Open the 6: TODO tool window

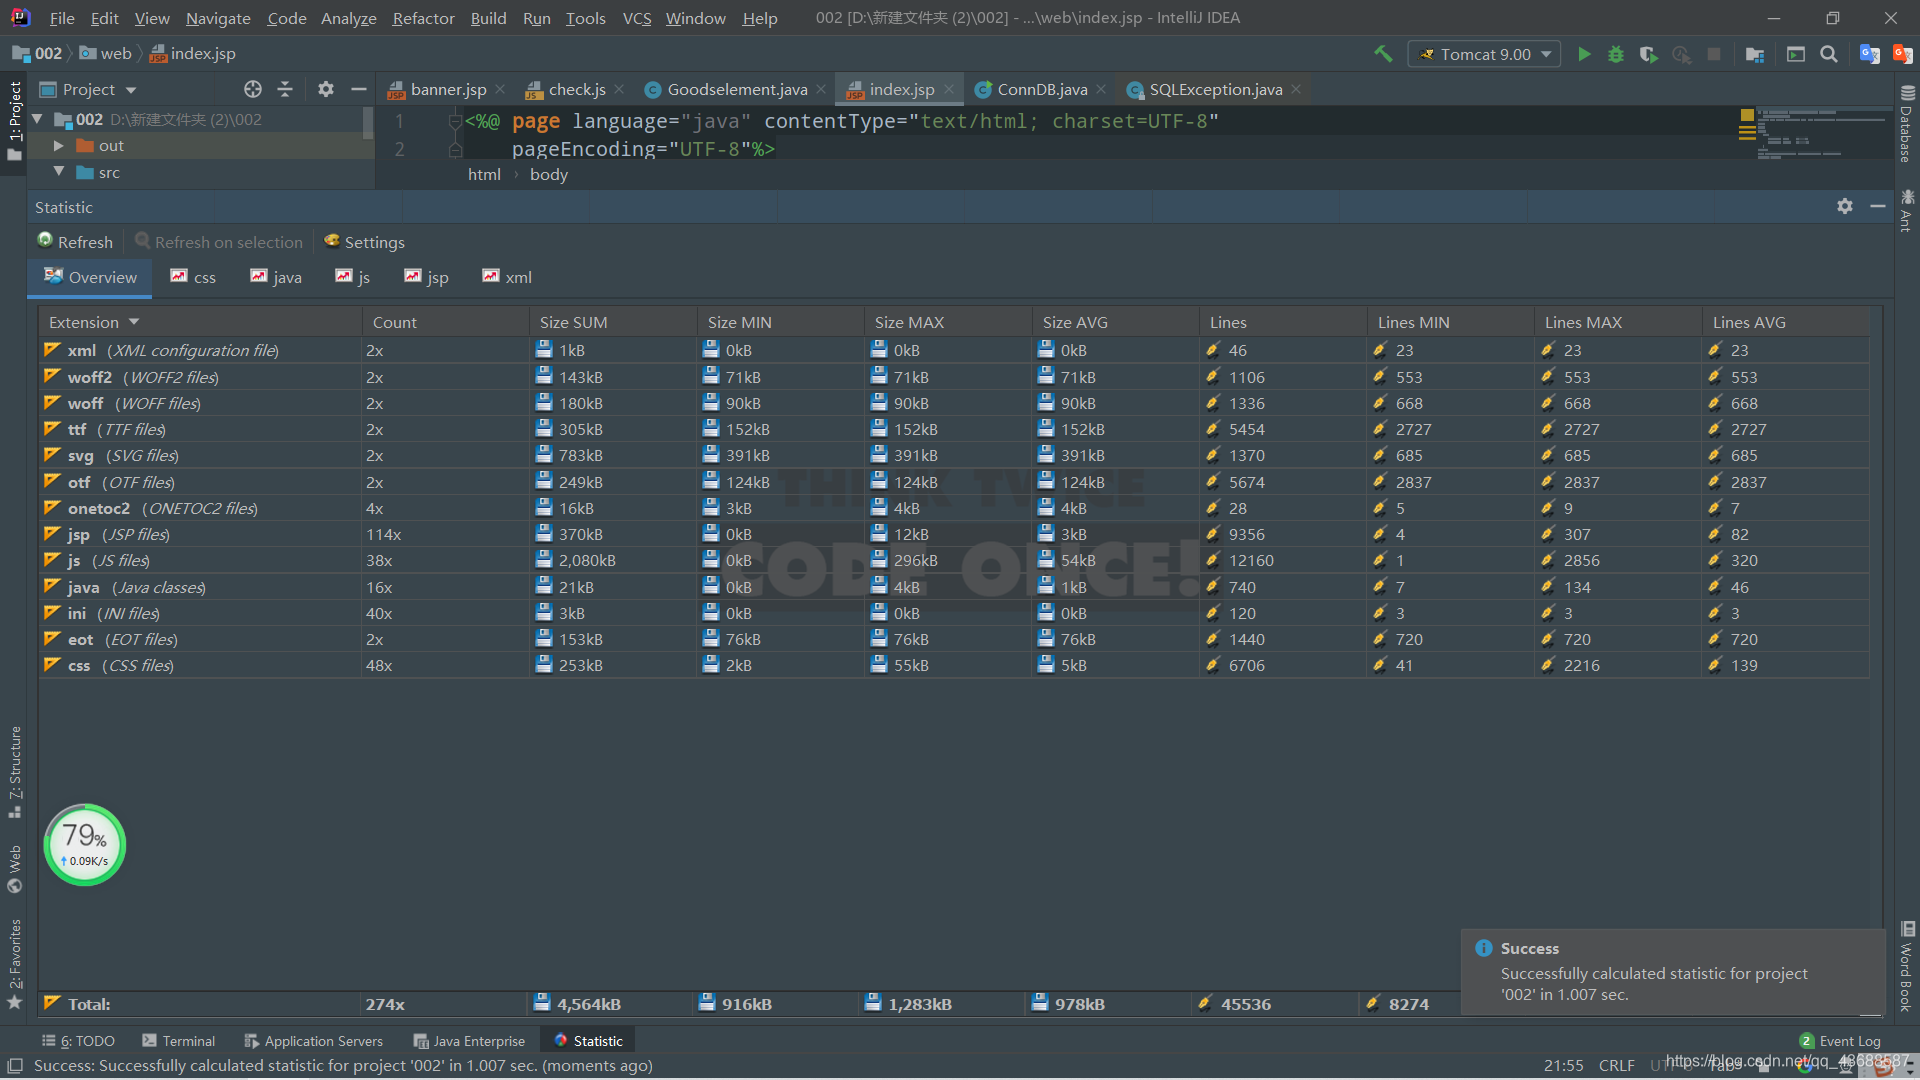pos(78,1041)
